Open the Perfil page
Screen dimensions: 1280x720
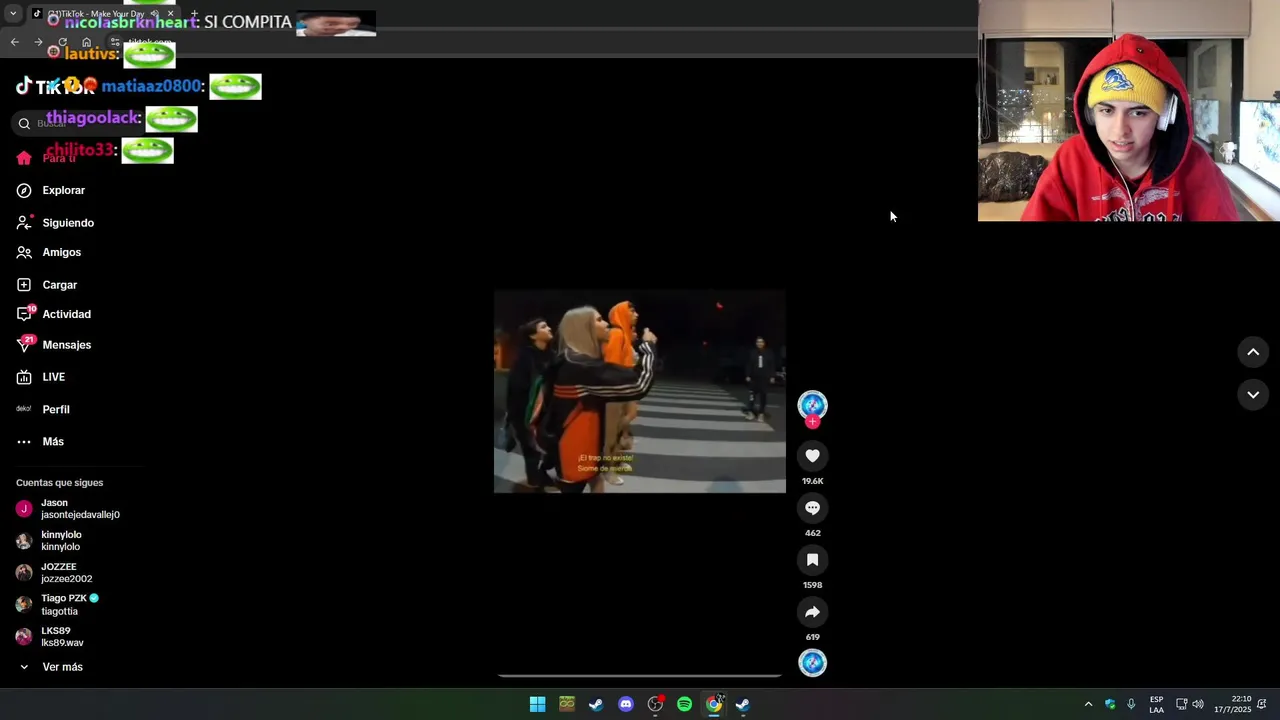(x=43, y=409)
